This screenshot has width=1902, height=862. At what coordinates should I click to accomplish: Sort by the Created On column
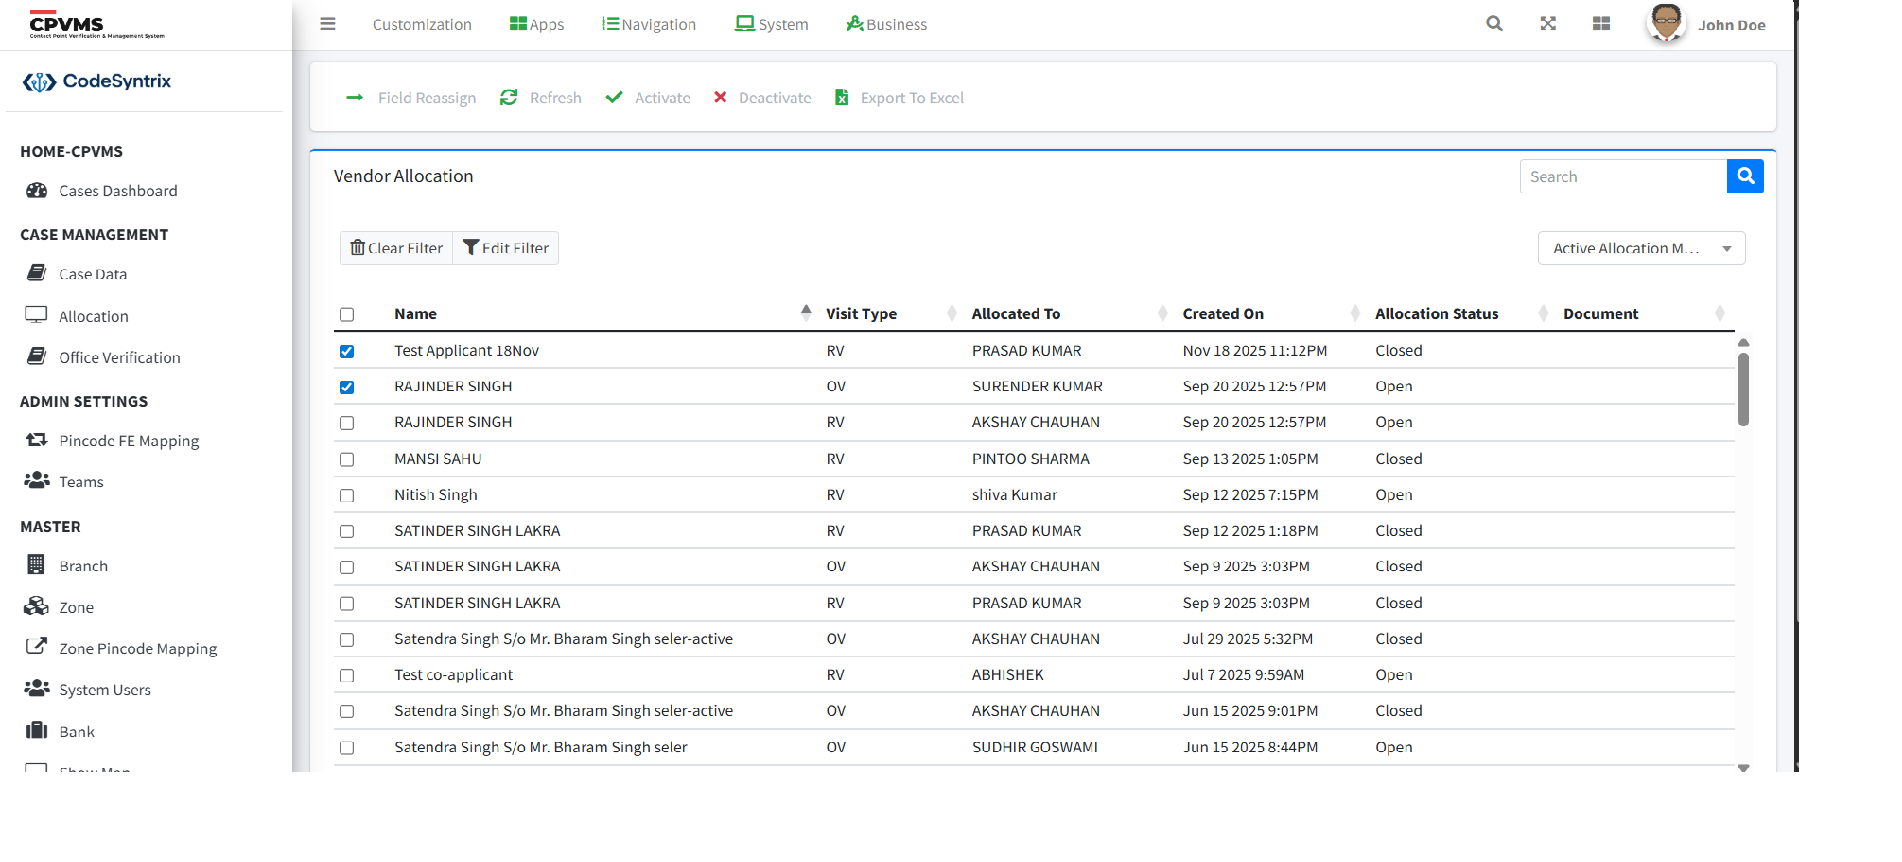(x=1223, y=314)
